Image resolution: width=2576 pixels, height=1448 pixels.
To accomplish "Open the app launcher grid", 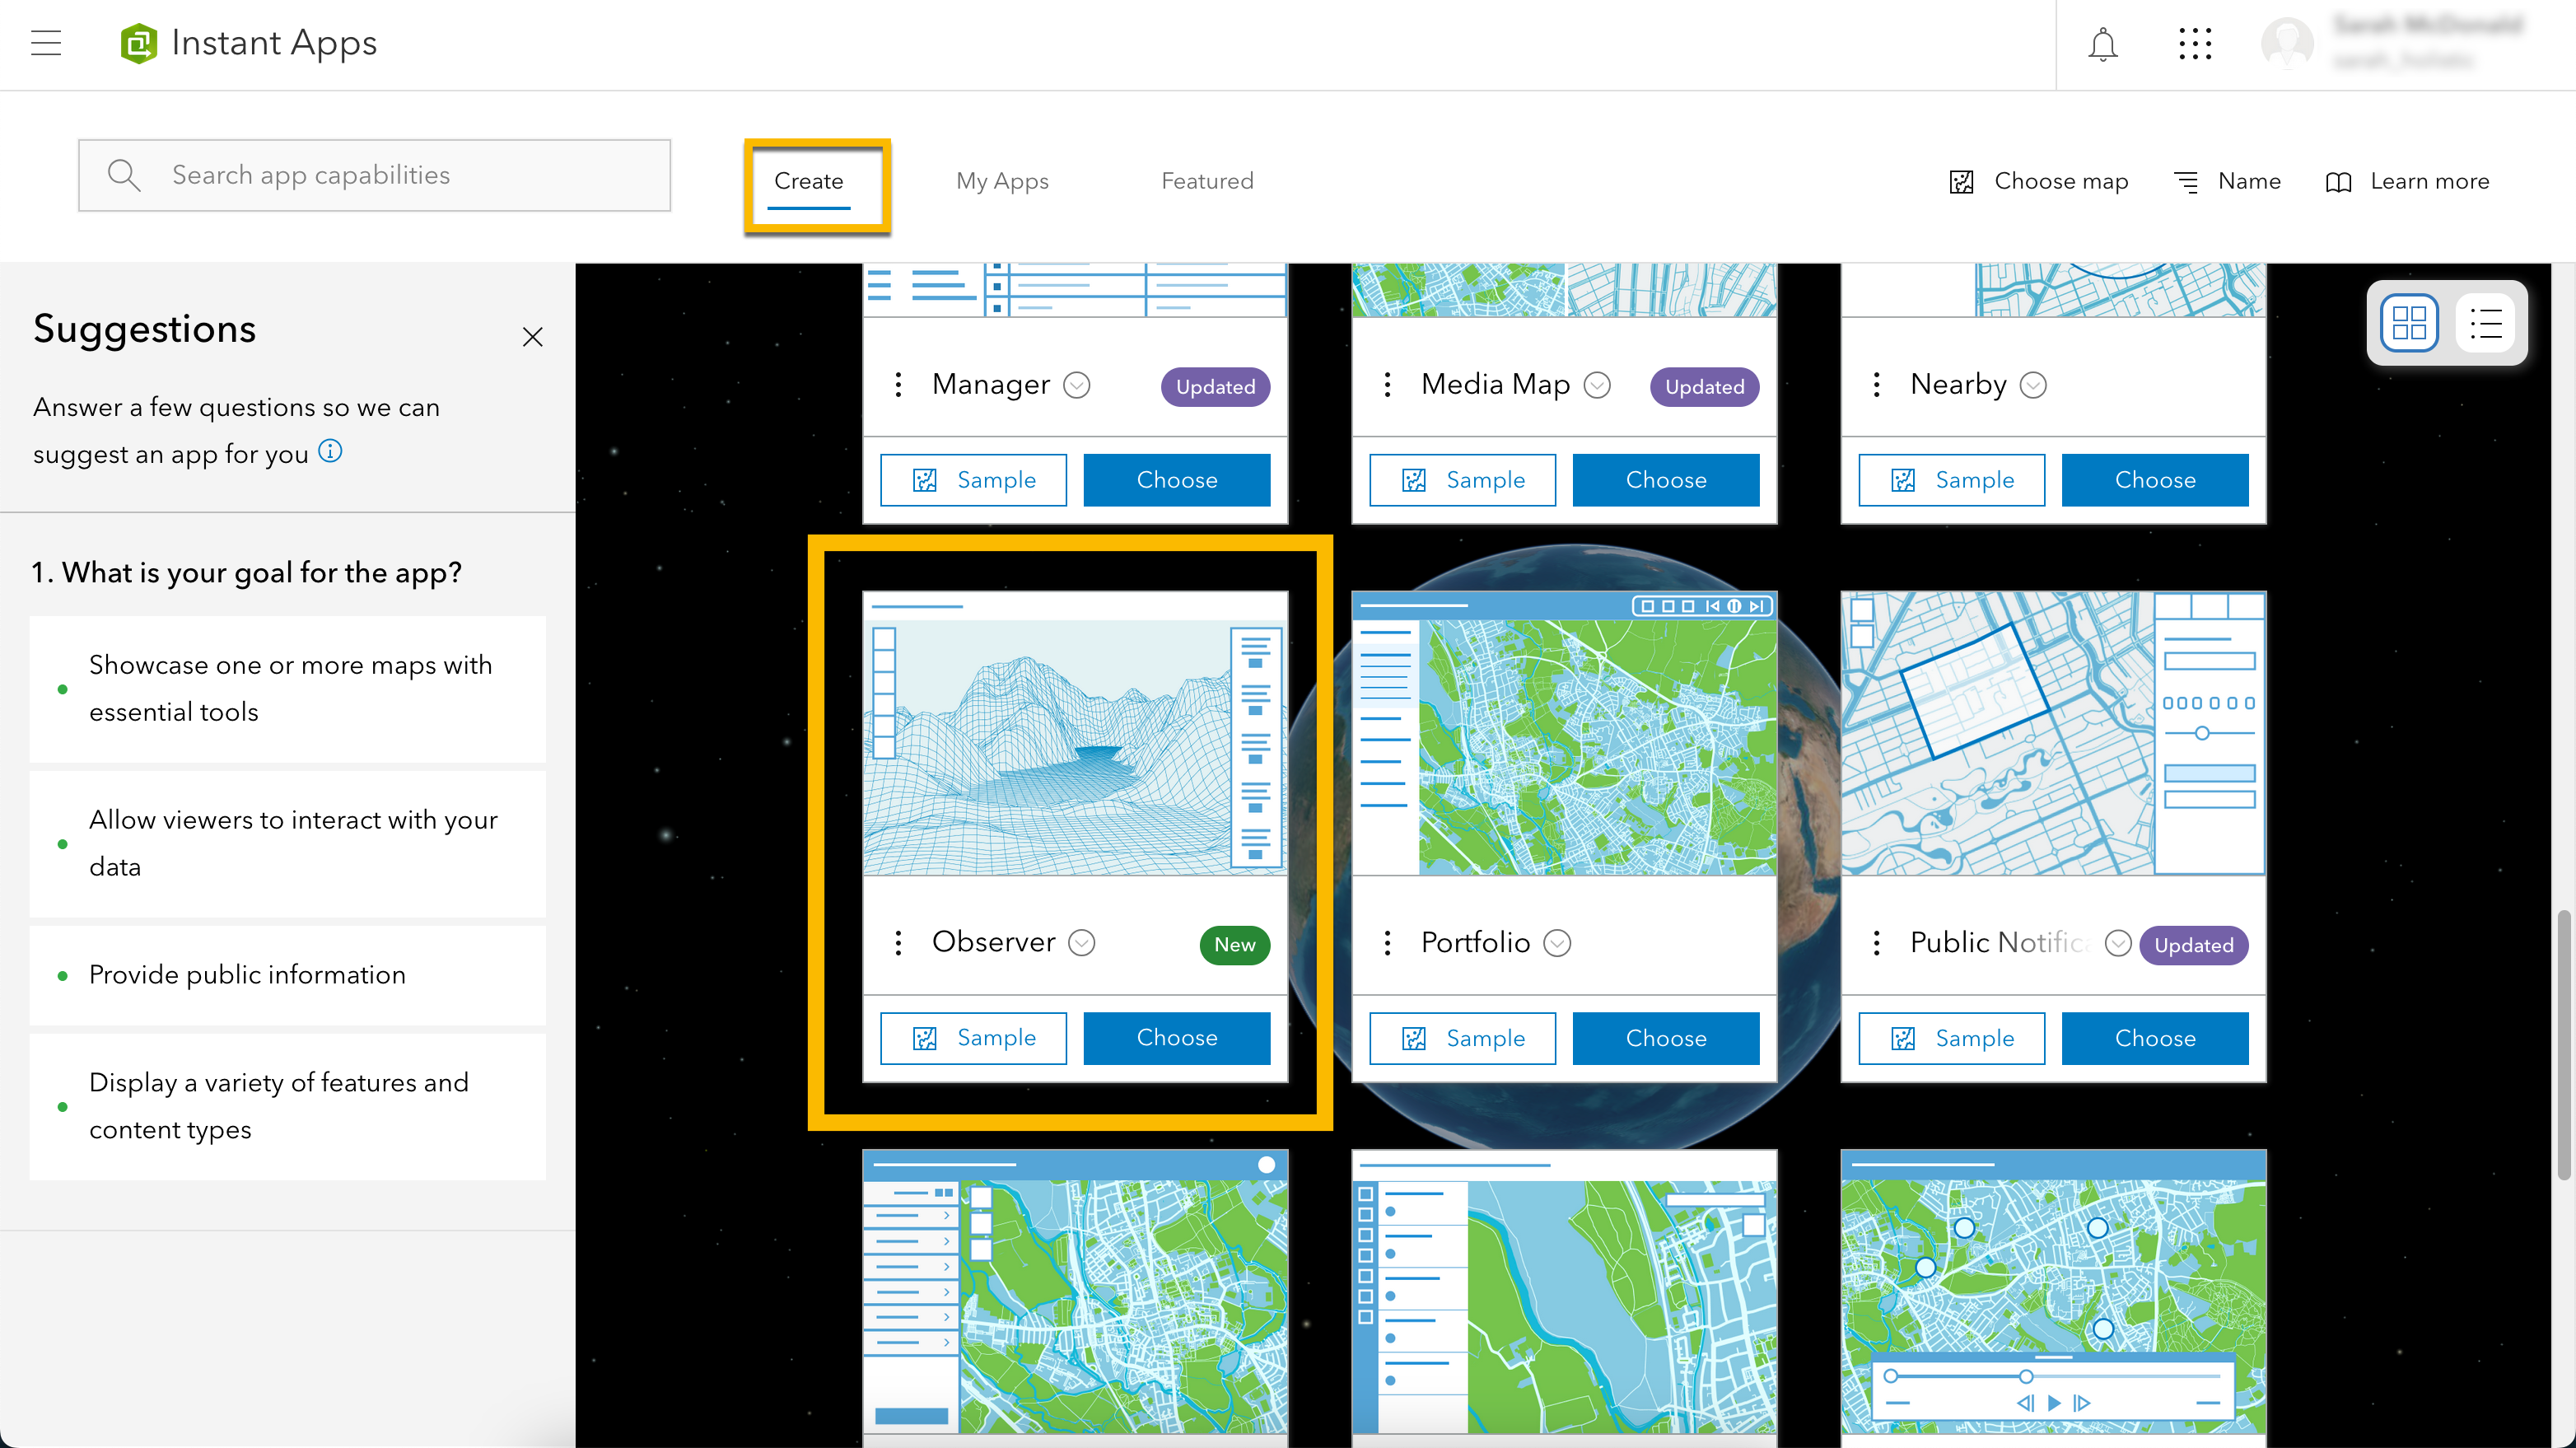I will coord(2194,44).
